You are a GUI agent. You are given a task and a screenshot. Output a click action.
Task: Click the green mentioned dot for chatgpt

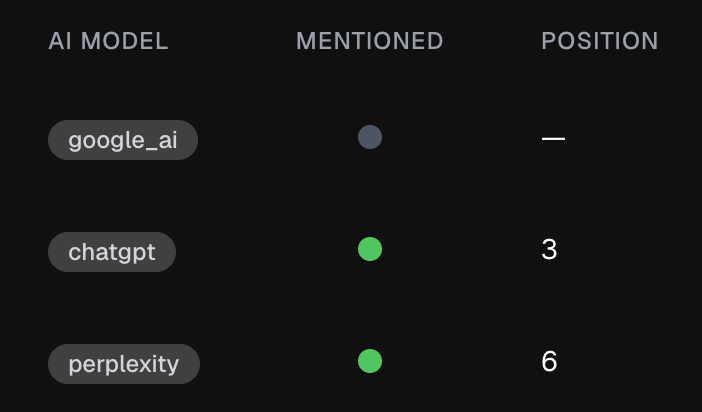point(370,249)
